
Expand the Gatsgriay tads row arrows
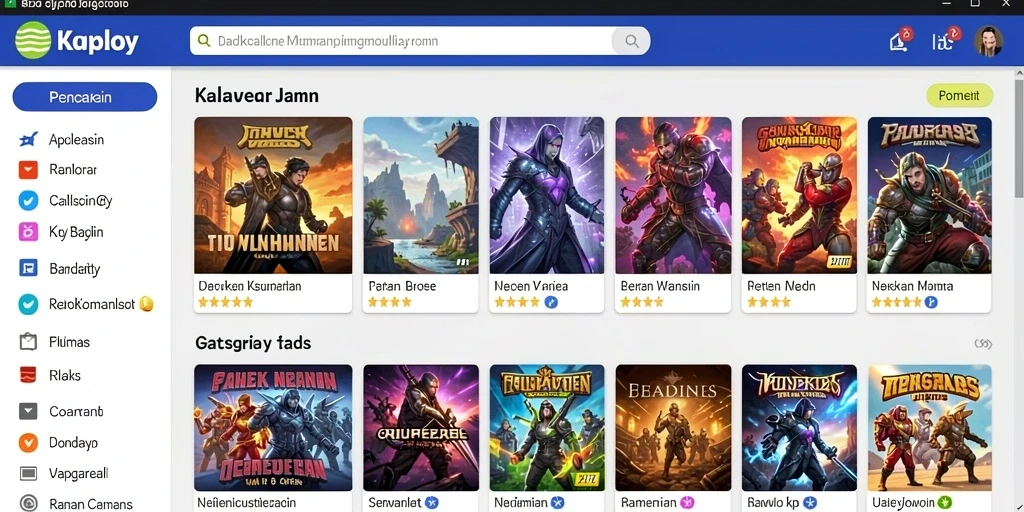(983, 344)
